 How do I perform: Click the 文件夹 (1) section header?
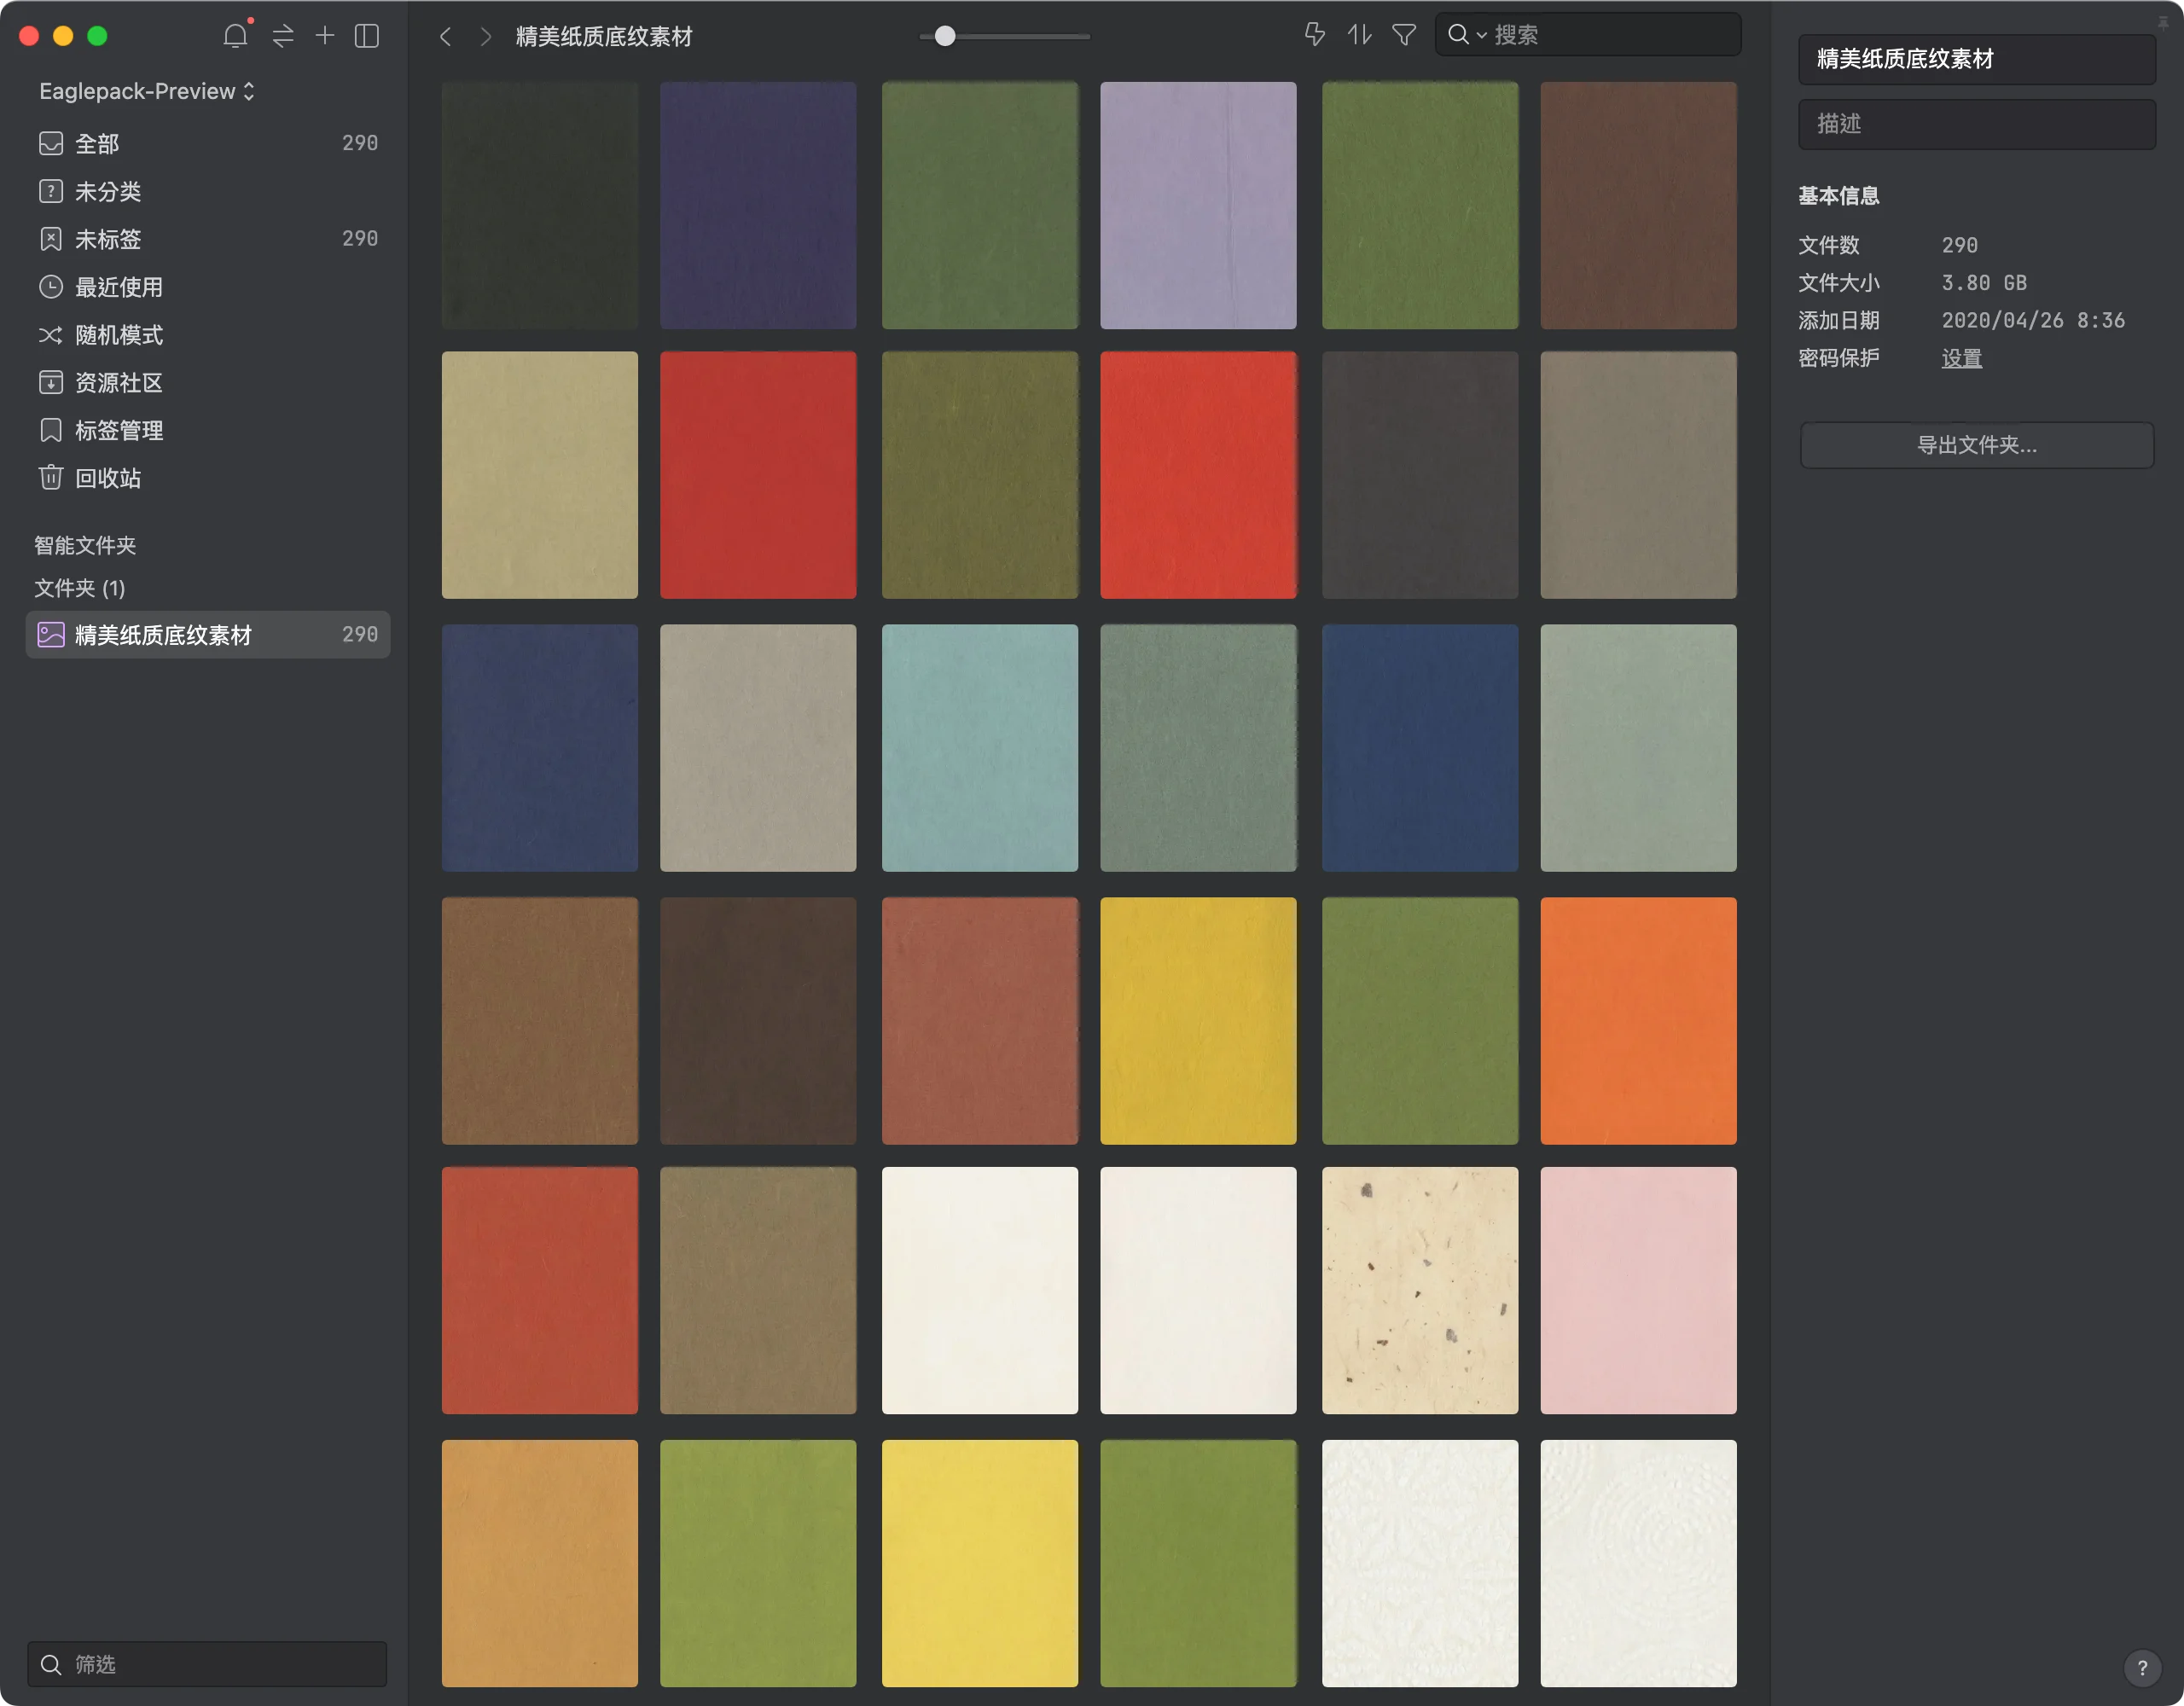[x=80, y=588]
